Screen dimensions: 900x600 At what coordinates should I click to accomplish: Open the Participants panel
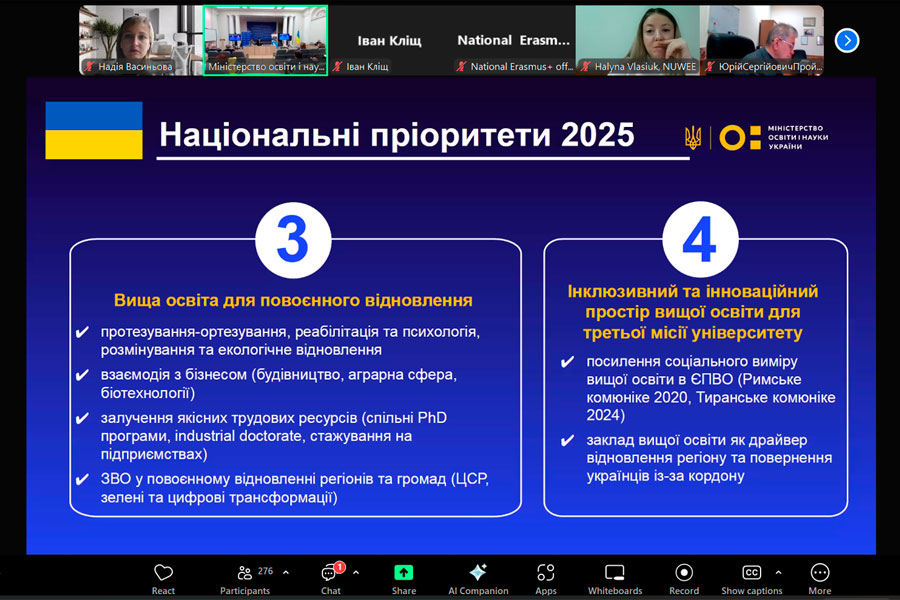click(x=246, y=579)
